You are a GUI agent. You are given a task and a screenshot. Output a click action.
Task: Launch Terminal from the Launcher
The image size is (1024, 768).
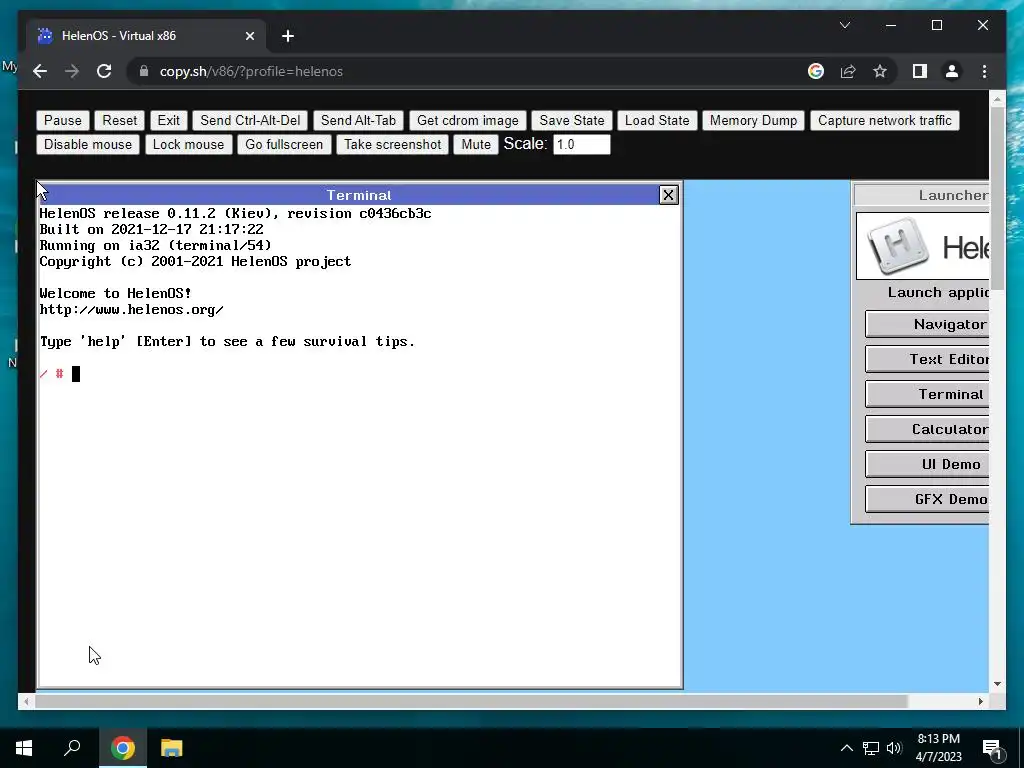point(927,394)
